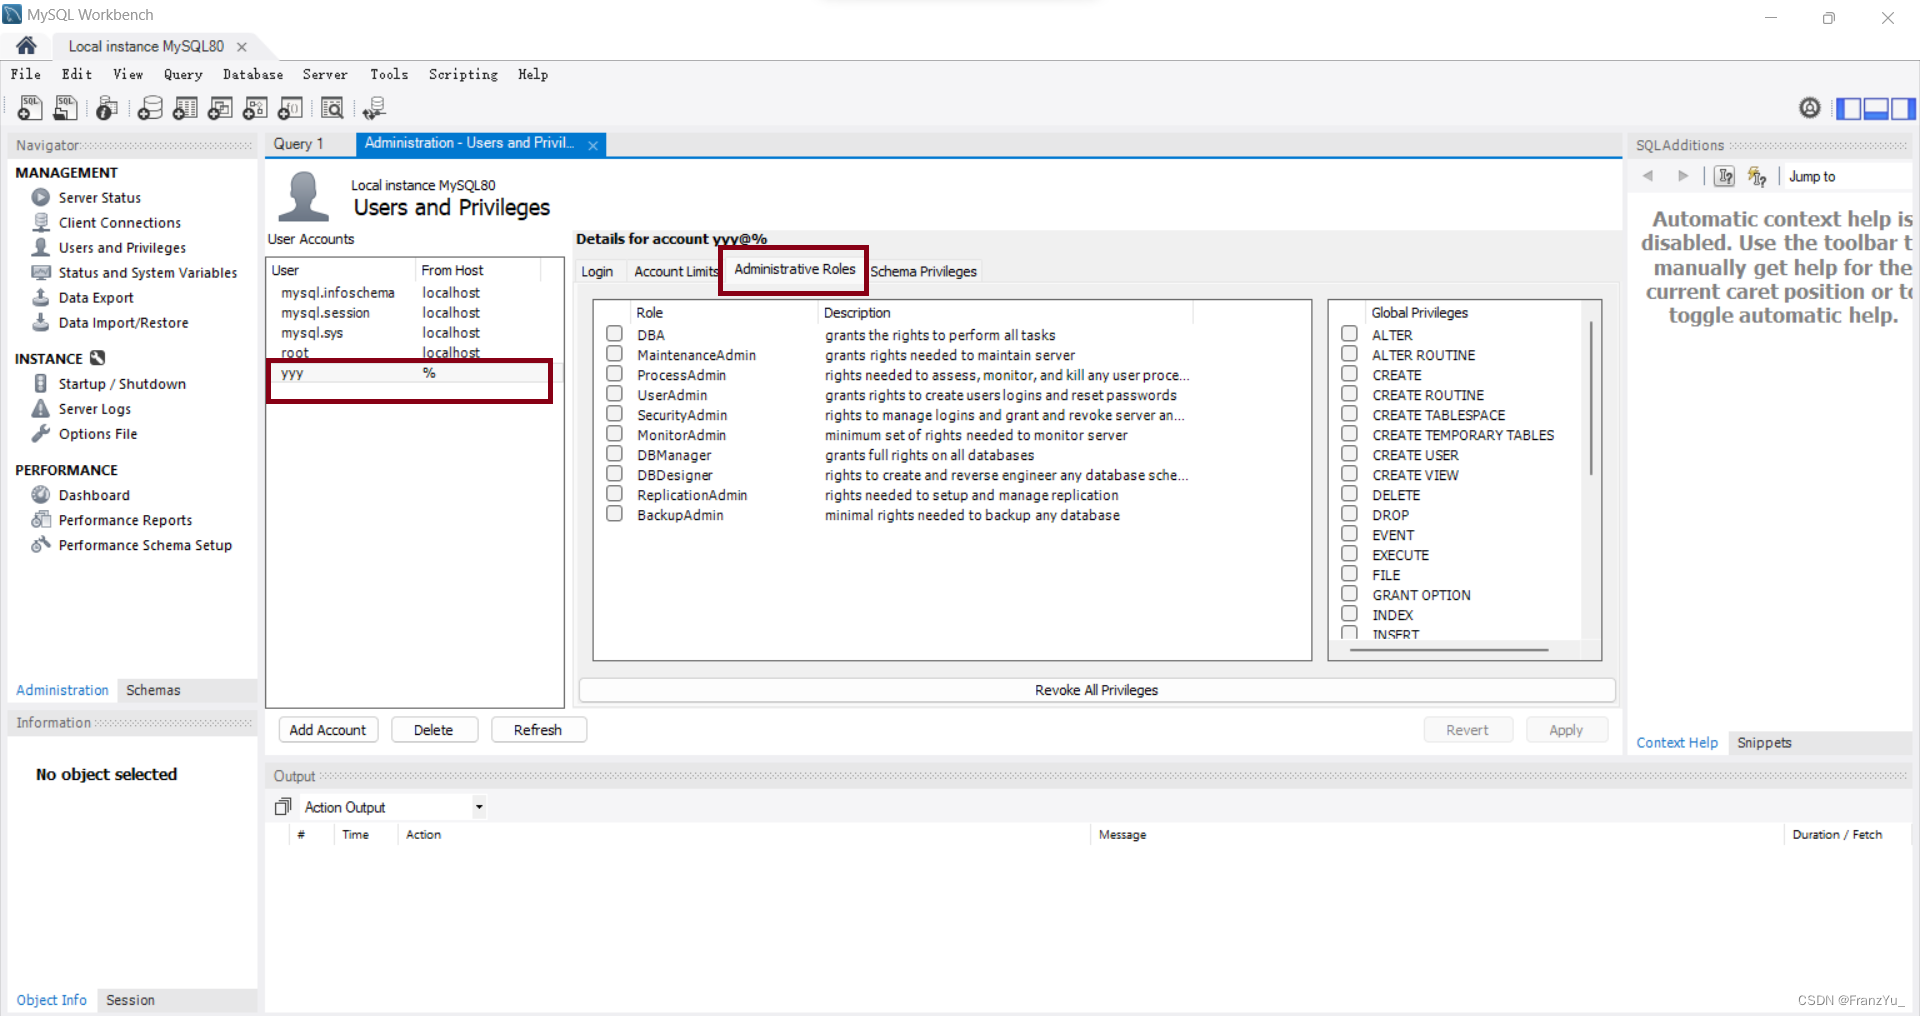The height and width of the screenshot is (1016, 1920).
Task: Click the Data Export icon
Action: (x=41, y=297)
